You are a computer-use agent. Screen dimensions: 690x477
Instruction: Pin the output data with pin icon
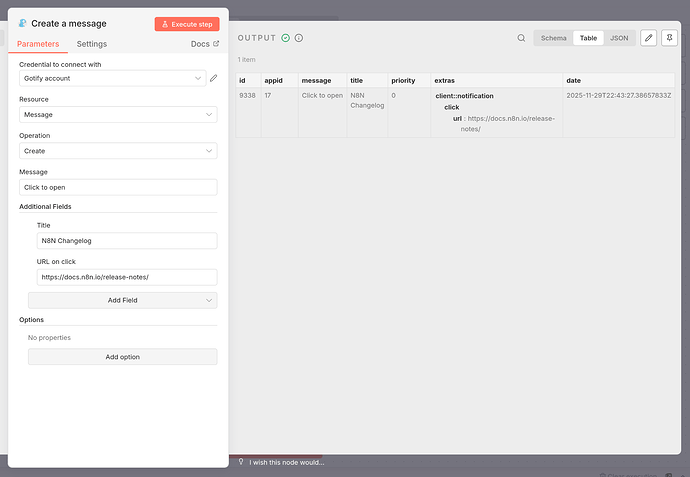coord(669,38)
